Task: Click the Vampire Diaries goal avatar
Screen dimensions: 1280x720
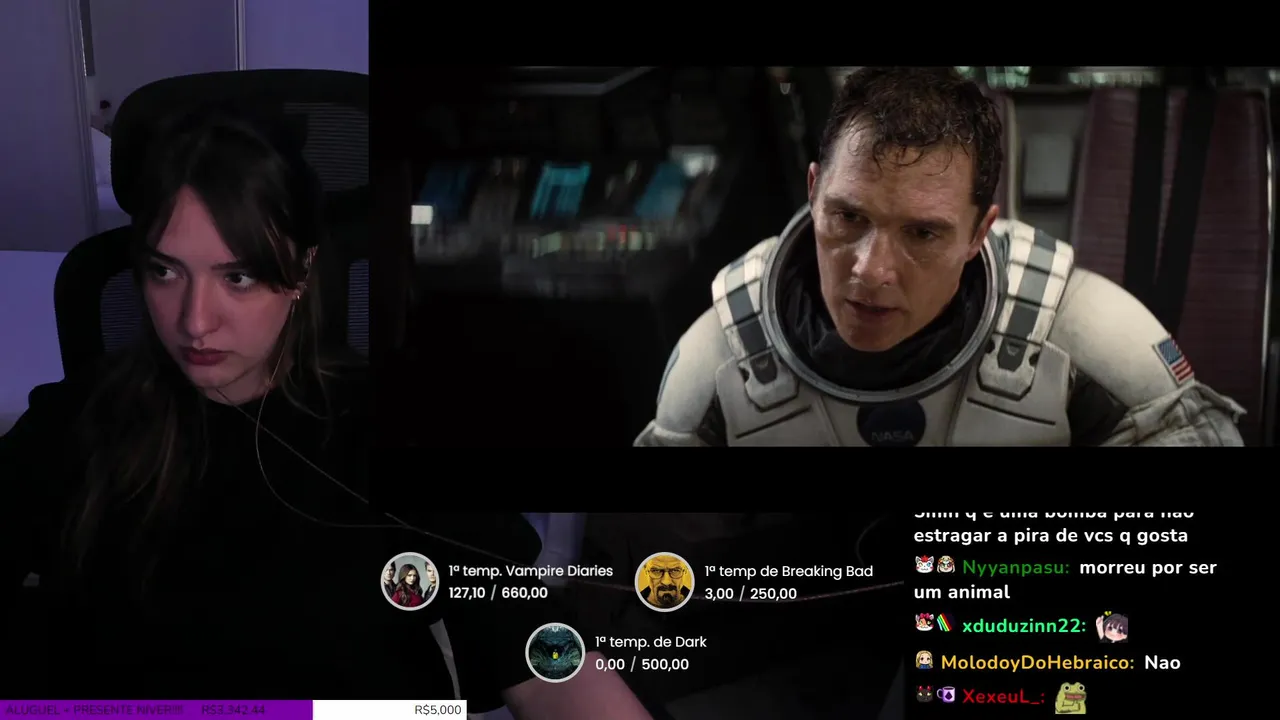Action: tap(410, 581)
